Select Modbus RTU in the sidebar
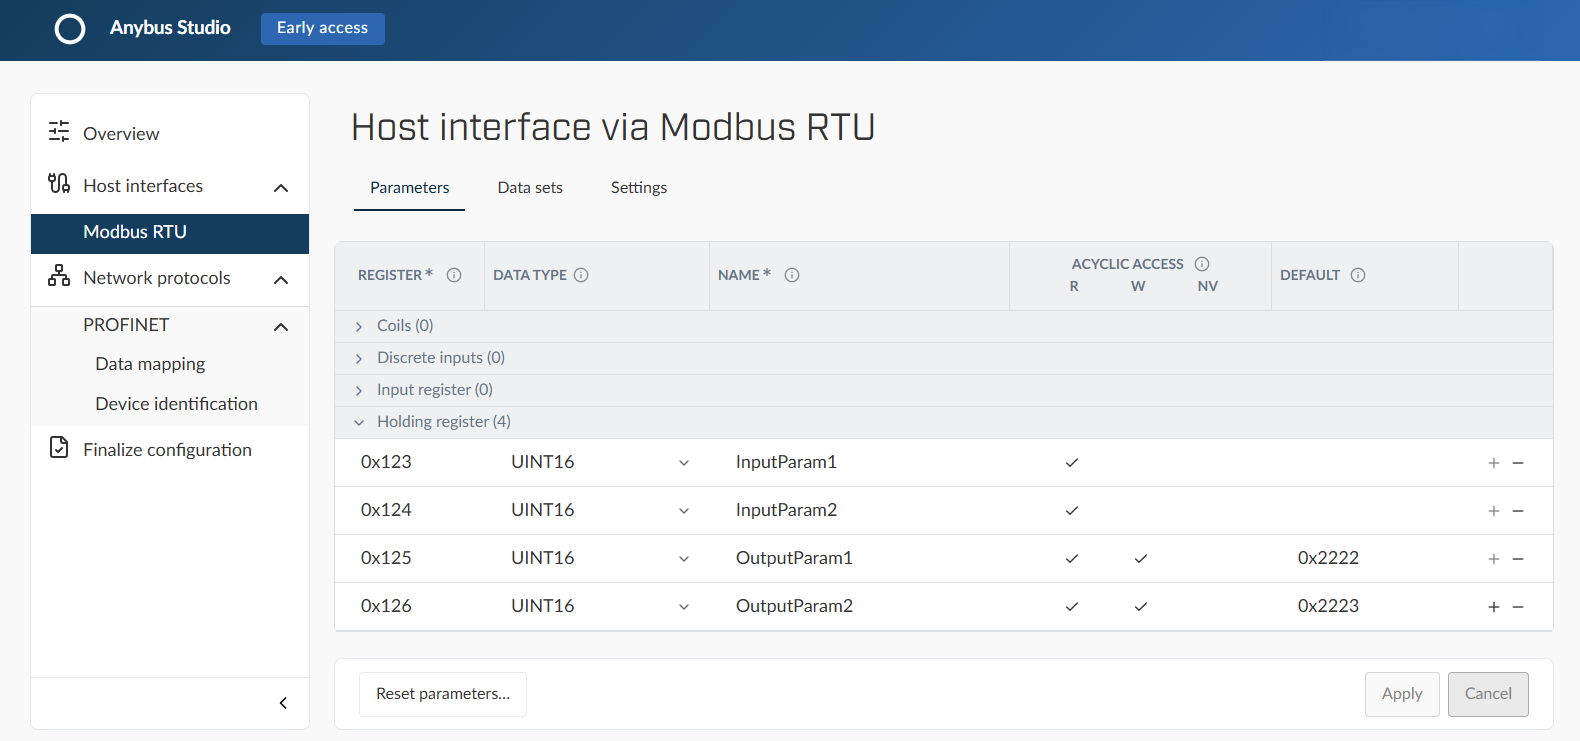Image resolution: width=1580 pixels, height=741 pixels. click(170, 232)
